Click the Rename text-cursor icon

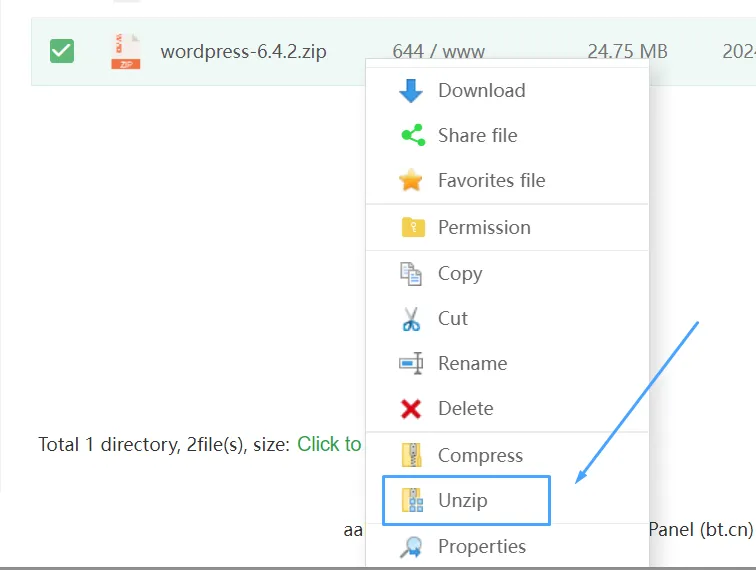tap(411, 363)
